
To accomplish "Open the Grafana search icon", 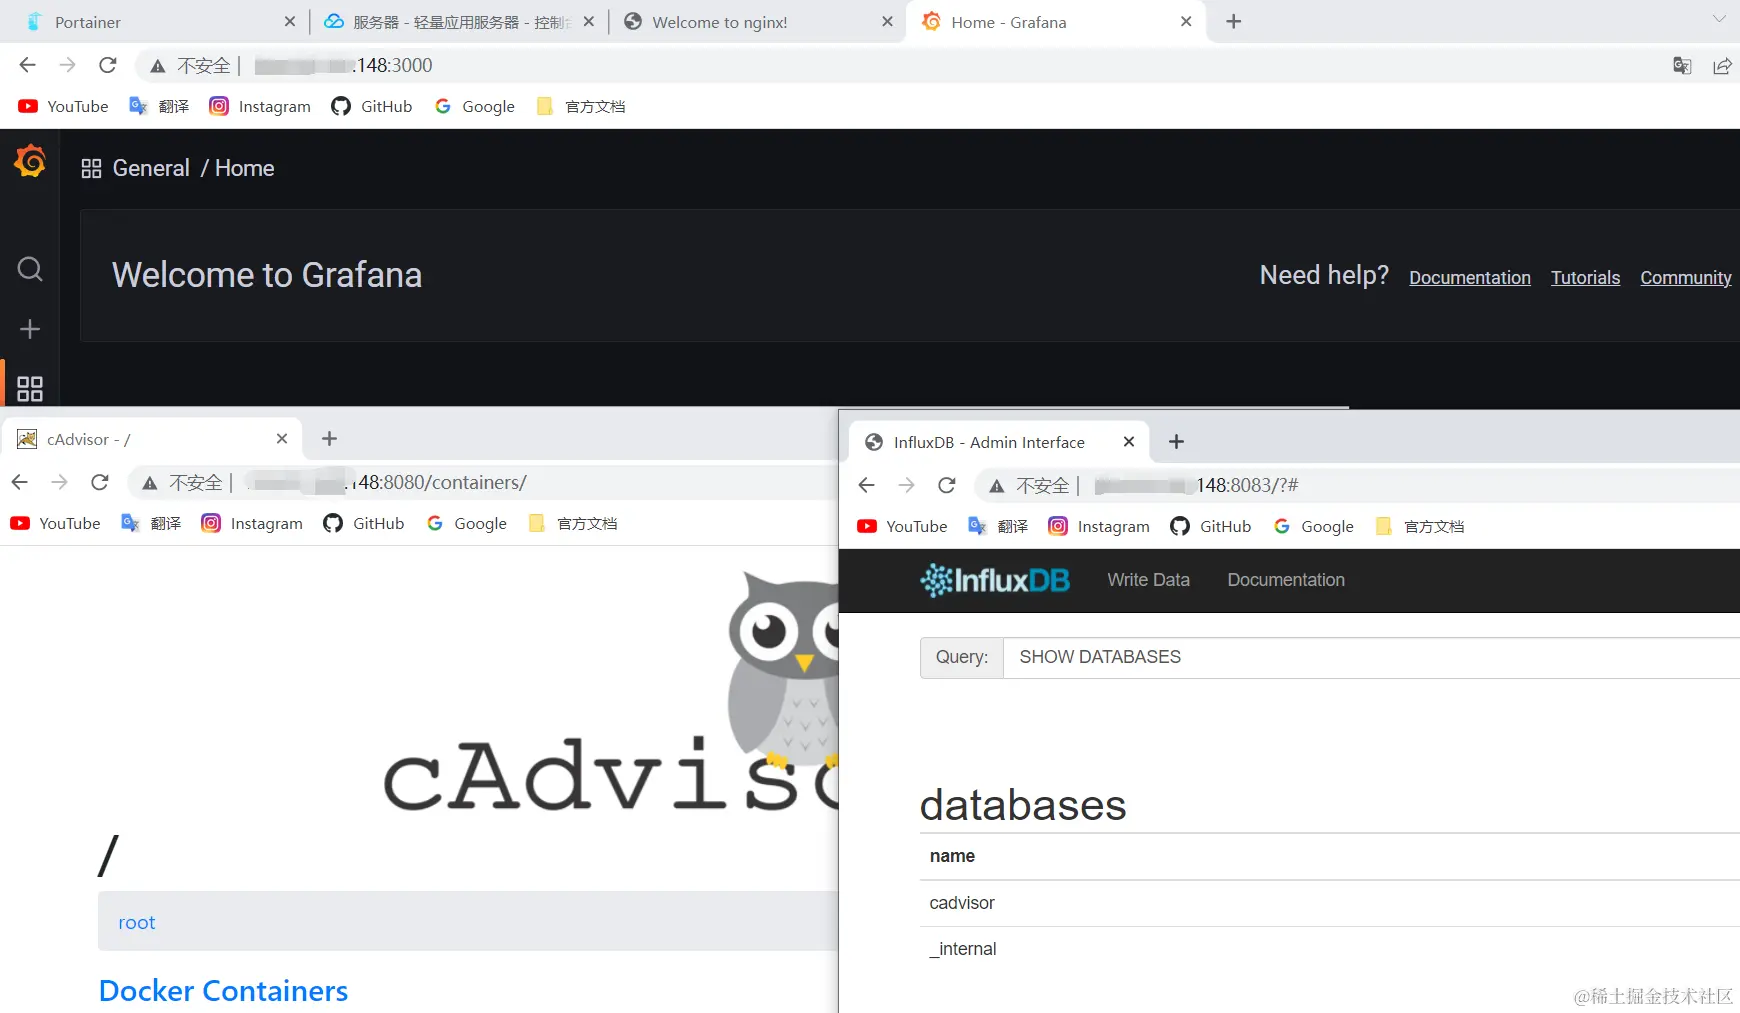I will 30,269.
